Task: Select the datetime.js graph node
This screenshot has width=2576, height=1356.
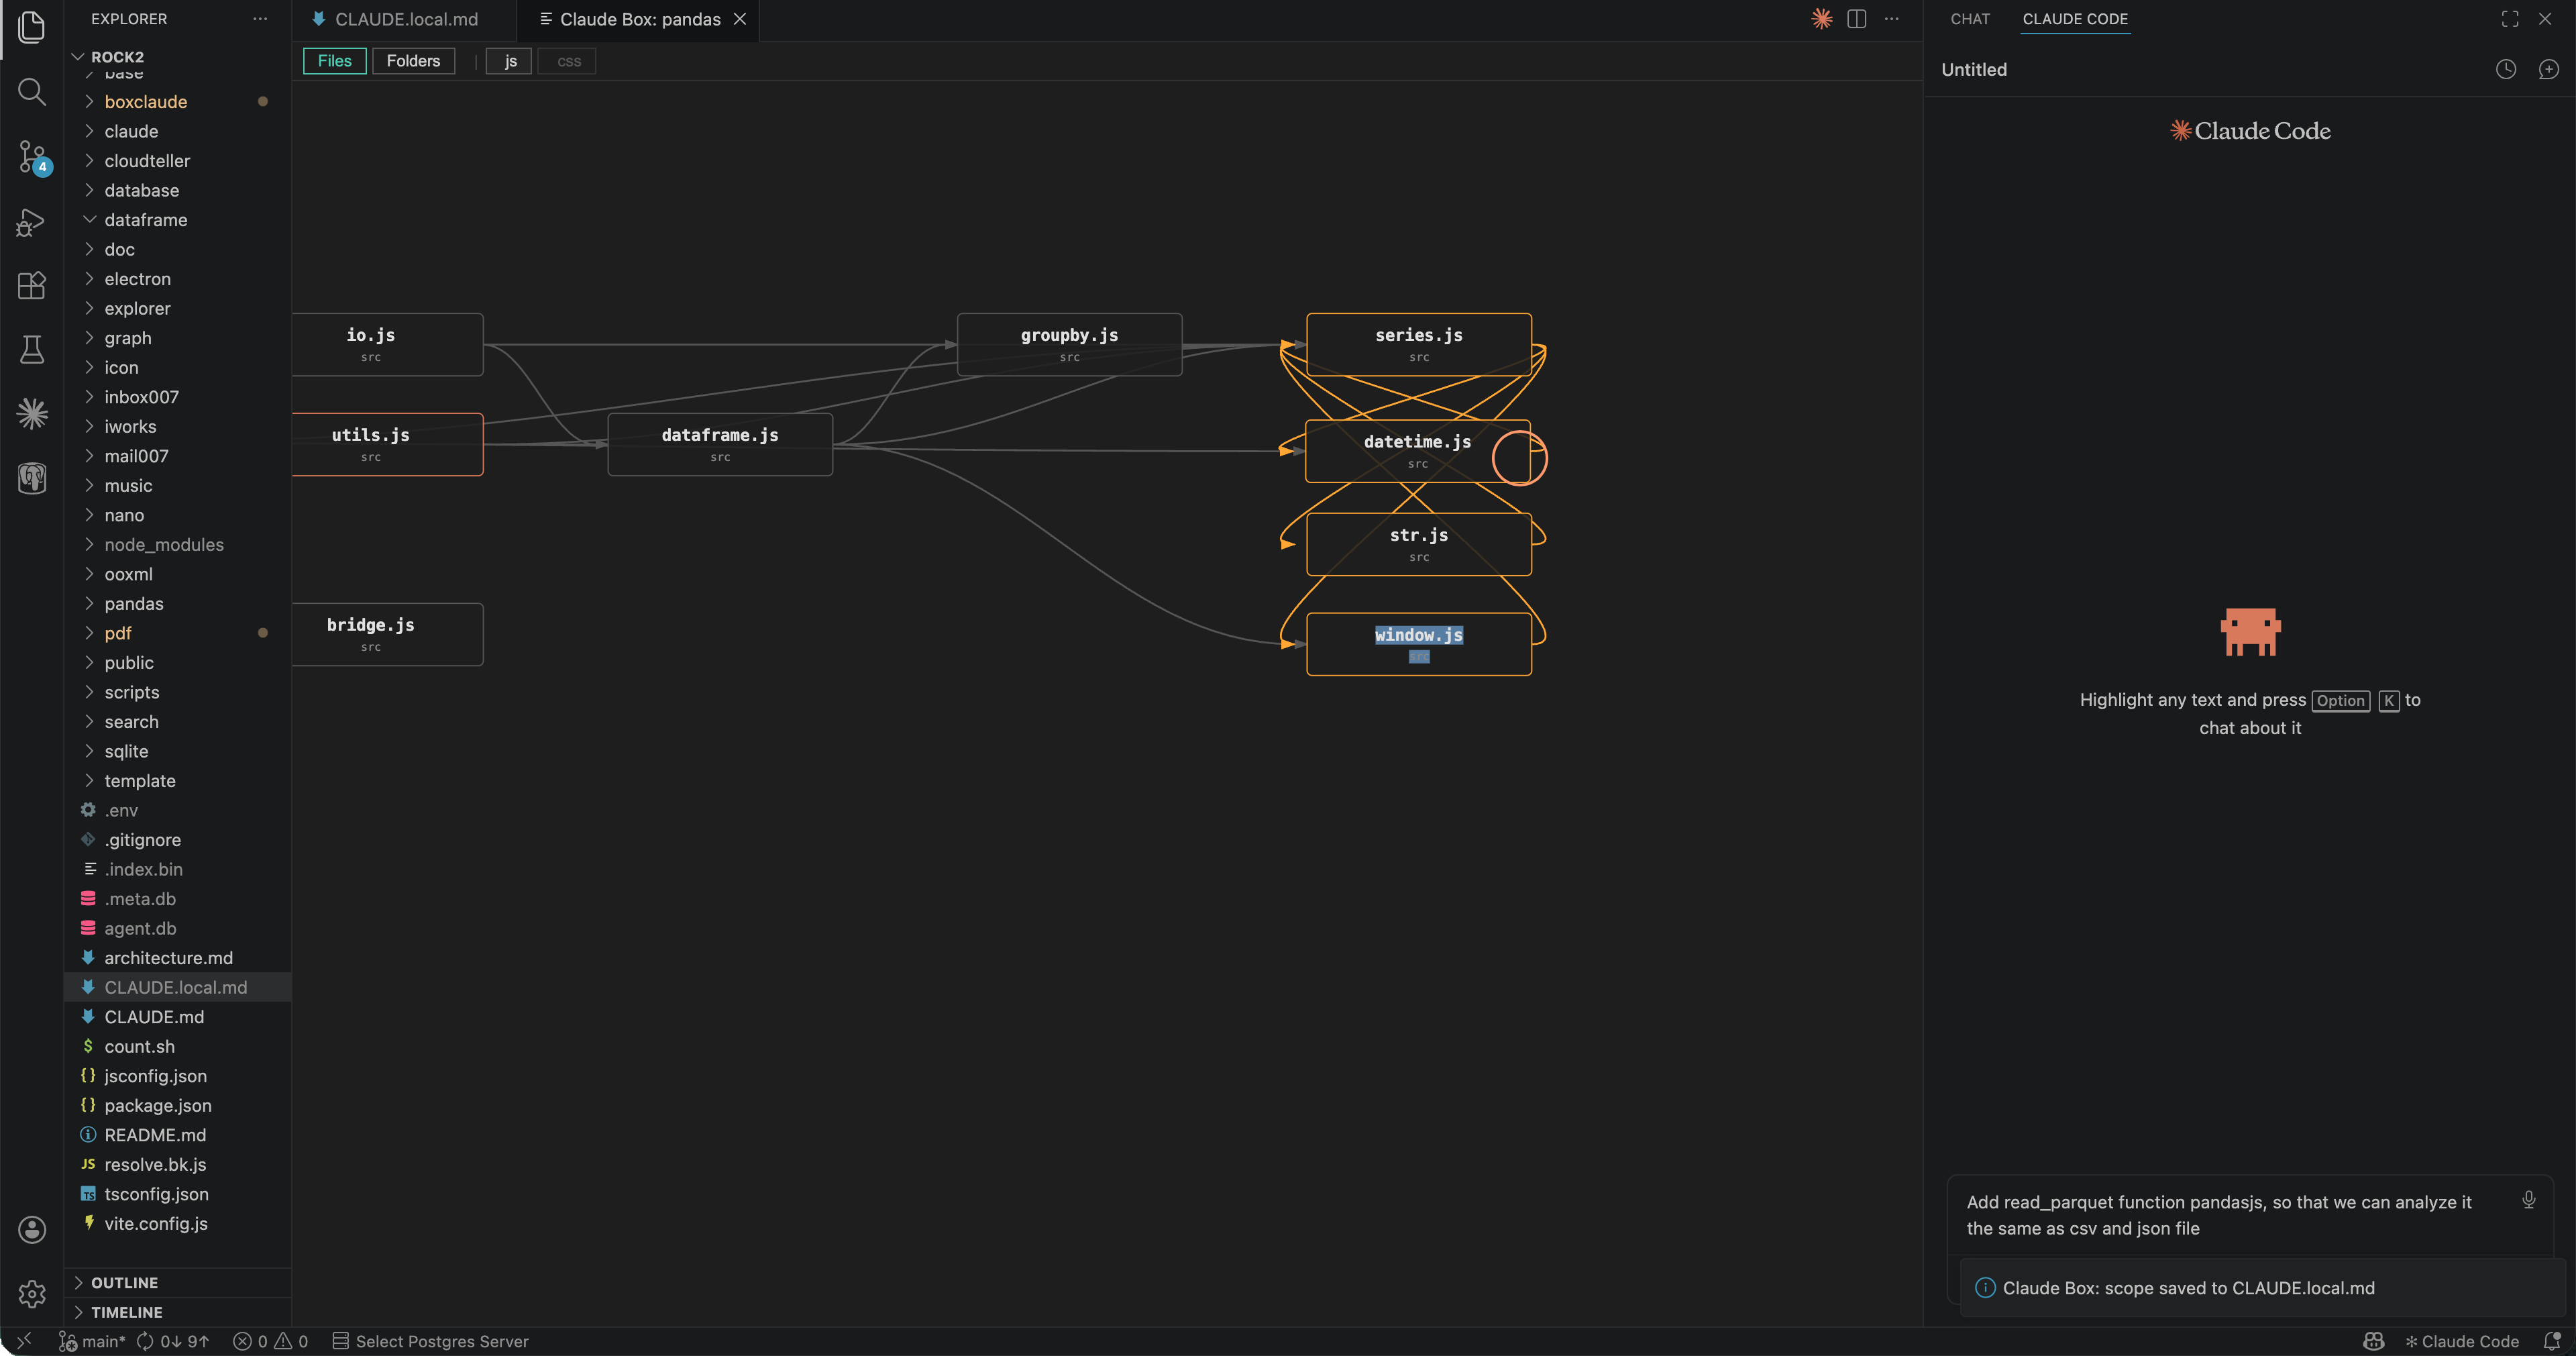Action: tap(1417, 451)
